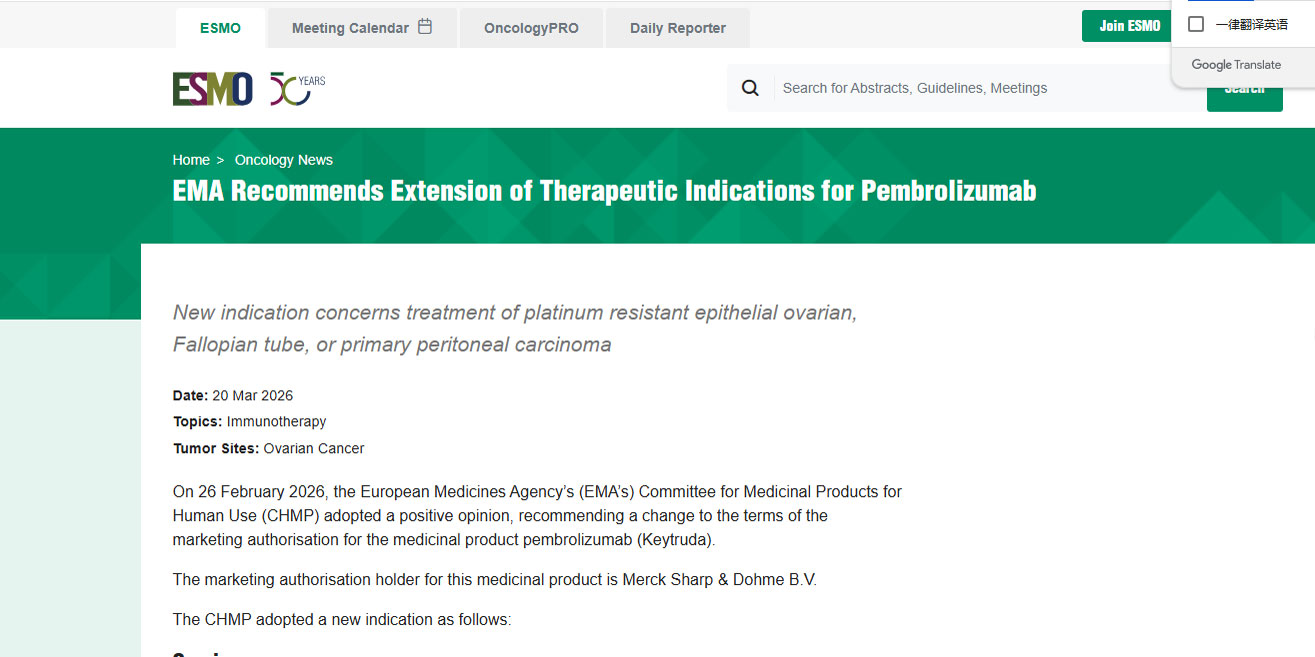Click the magnifying glass search icon
The width and height of the screenshot is (1315, 657).
click(750, 88)
